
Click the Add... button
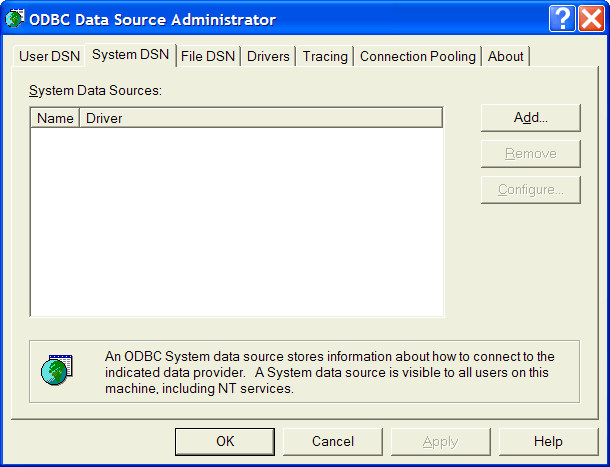point(531,118)
